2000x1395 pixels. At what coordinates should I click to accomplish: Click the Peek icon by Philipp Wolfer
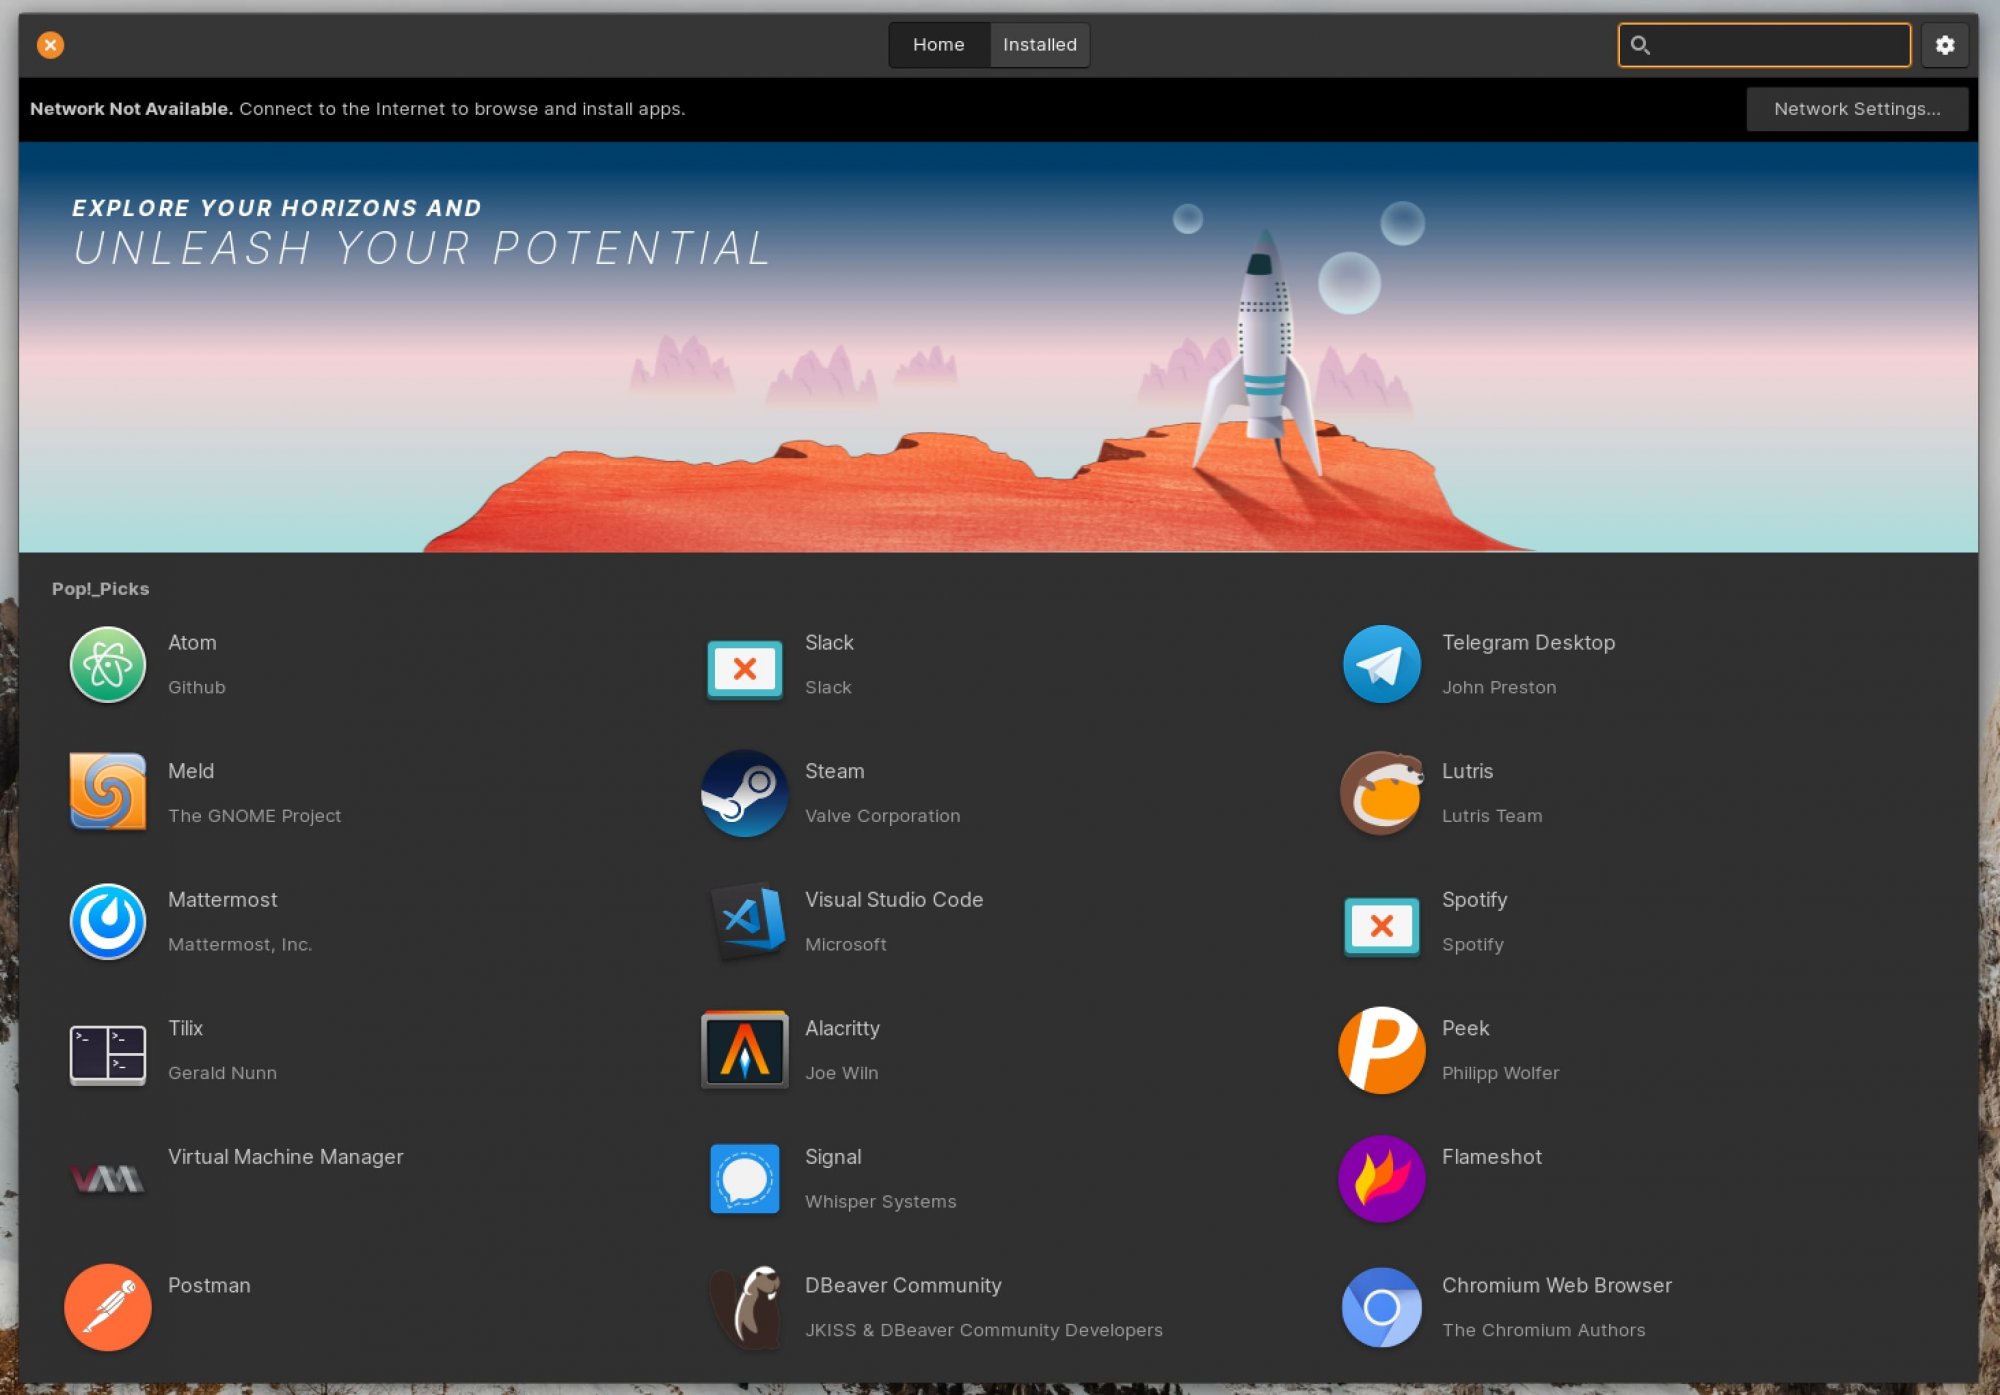pyautogui.click(x=1380, y=1049)
